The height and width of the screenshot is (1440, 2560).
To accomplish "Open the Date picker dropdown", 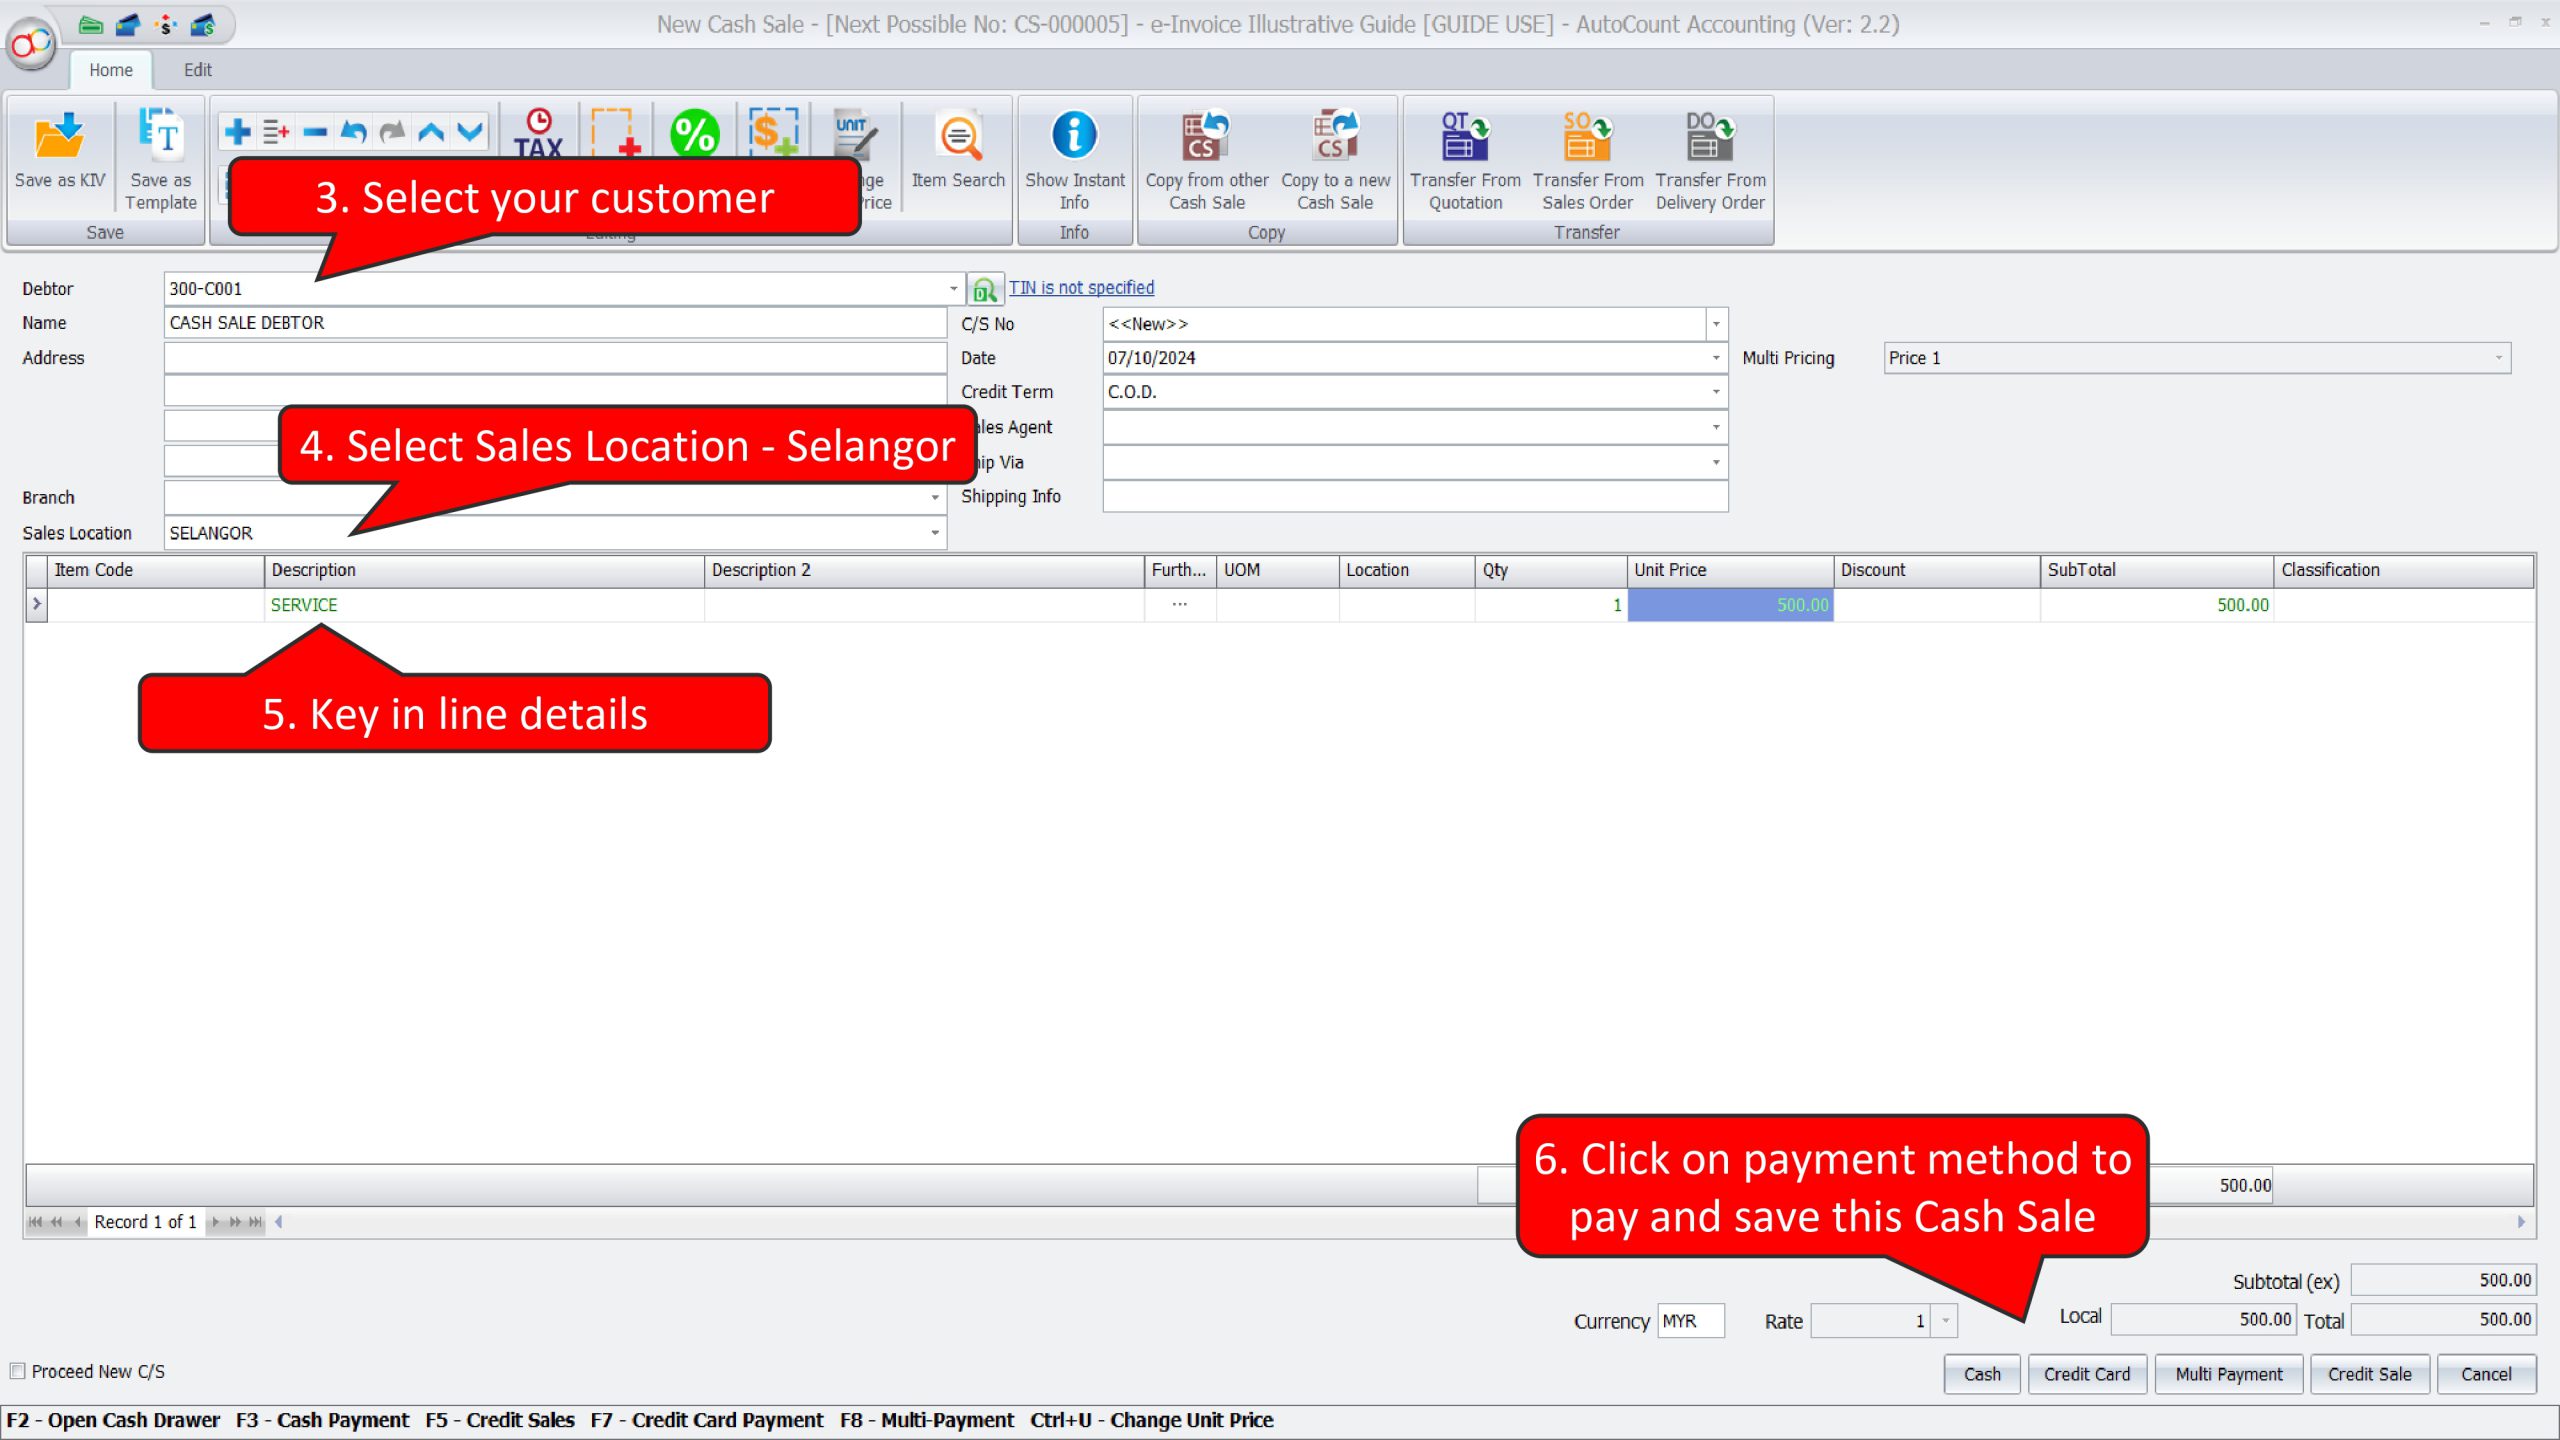I will (x=1716, y=358).
